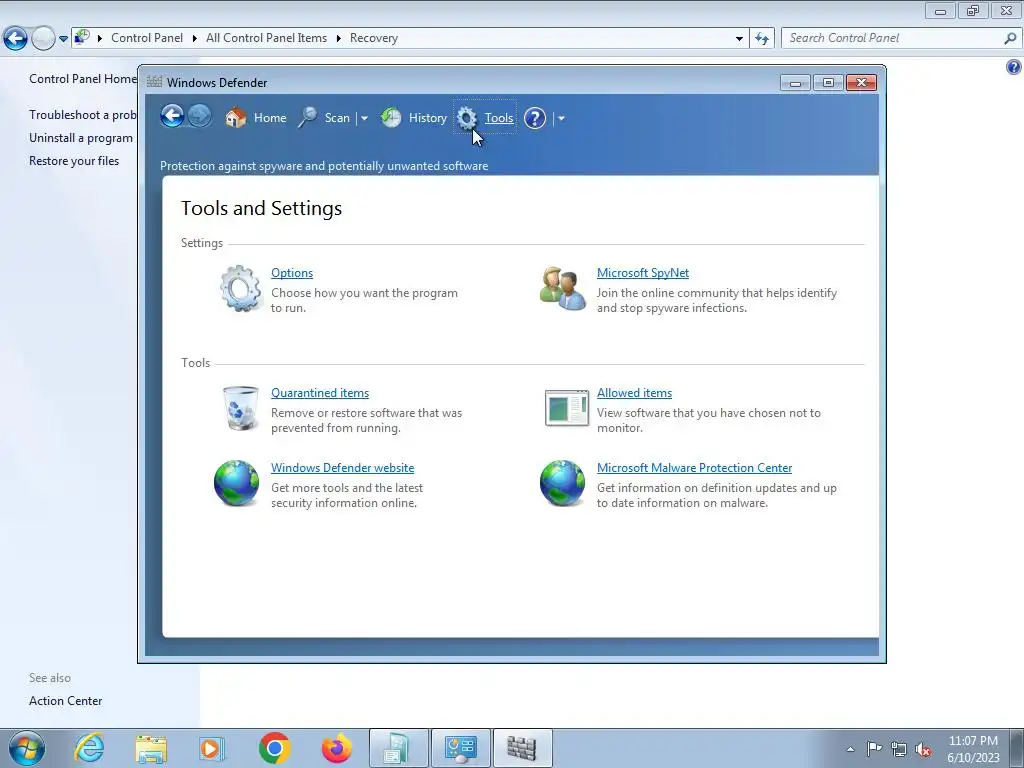
Task: Show hidden tray icons arrow
Action: 850,749
